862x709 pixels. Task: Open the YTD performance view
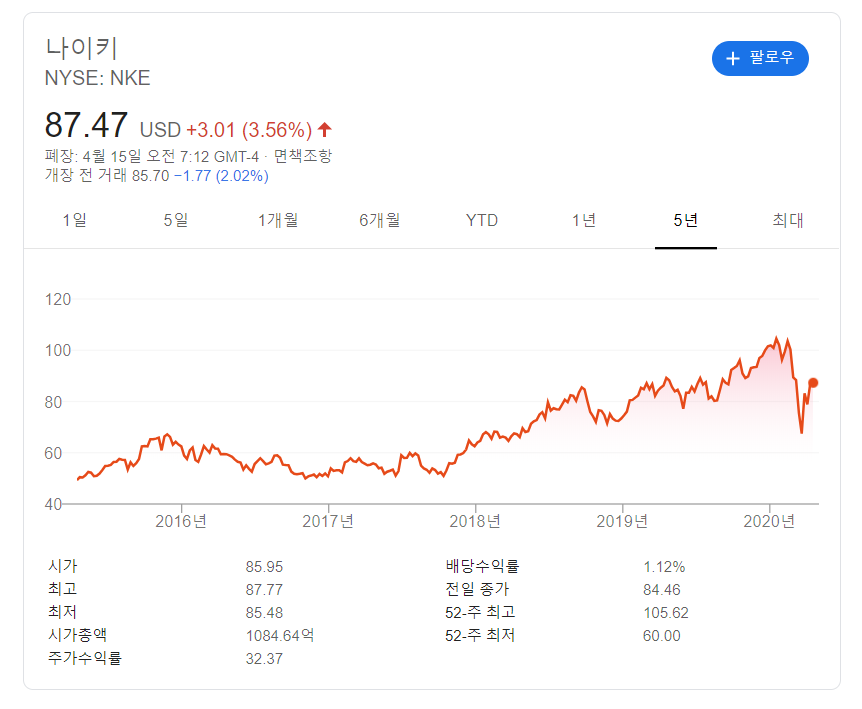pyautogui.click(x=481, y=221)
